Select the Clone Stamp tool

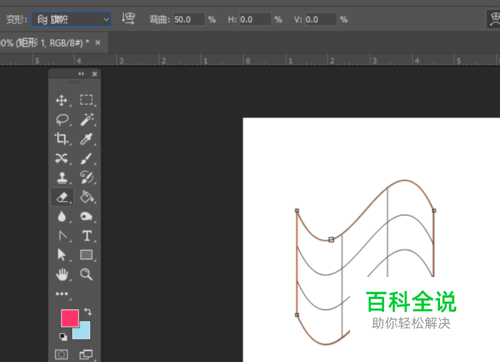click(x=62, y=178)
